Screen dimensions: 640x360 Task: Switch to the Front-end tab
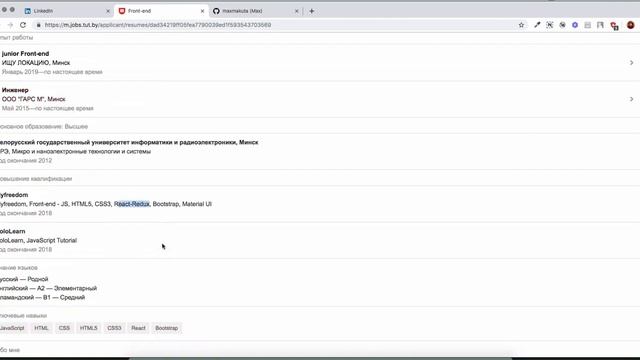(x=162, y=11)
